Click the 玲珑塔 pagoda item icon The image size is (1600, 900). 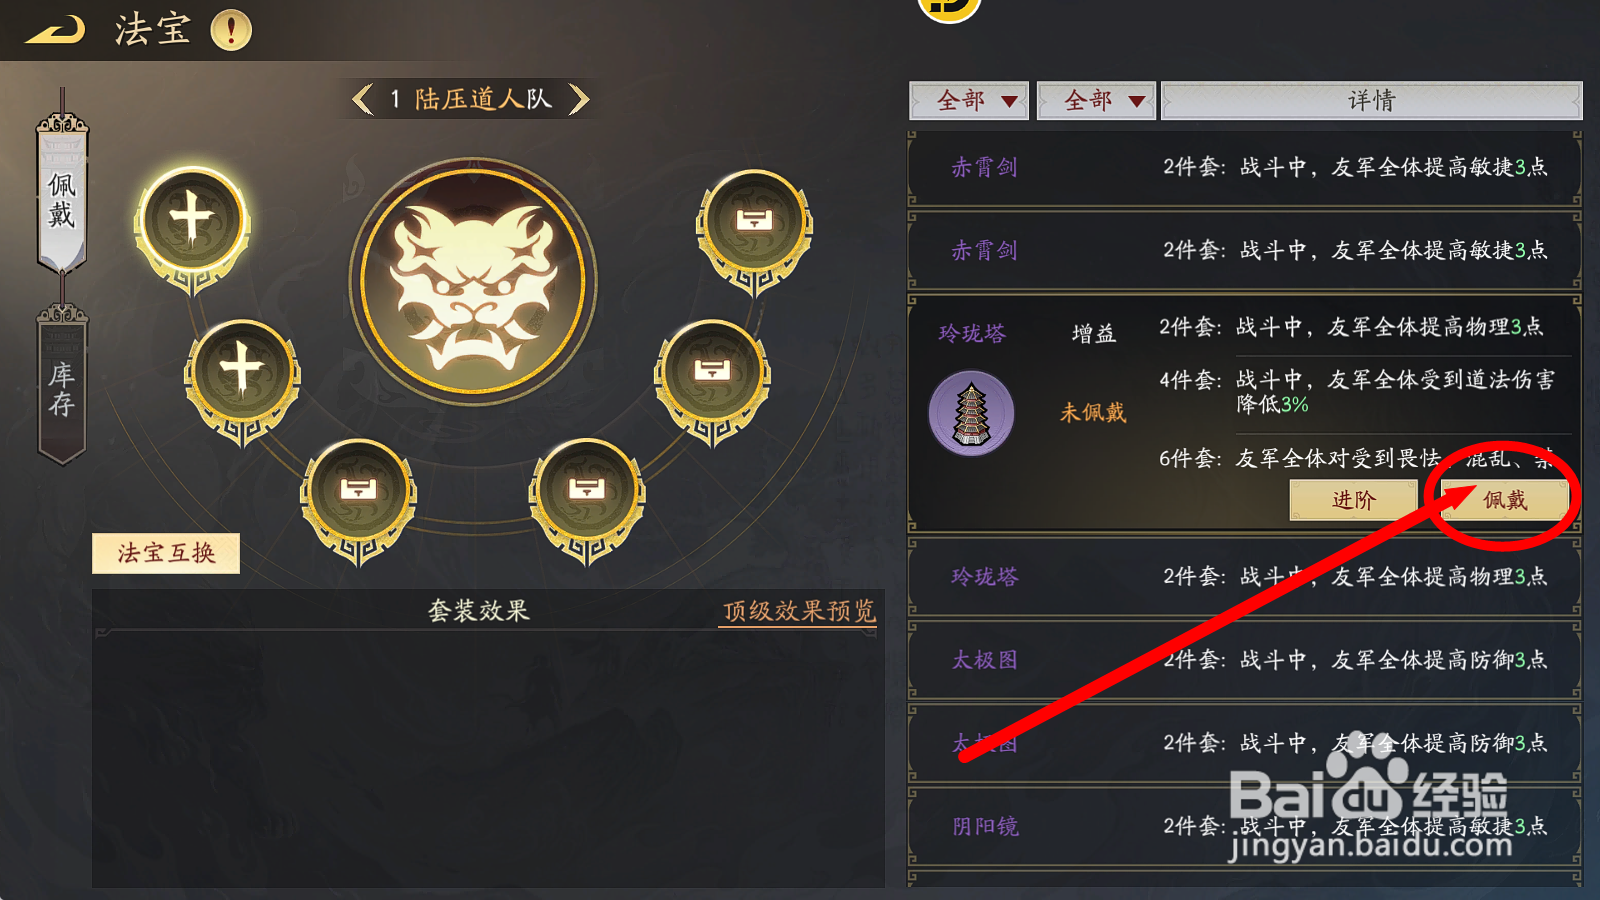pyautogui.click(x=971, y=413)
